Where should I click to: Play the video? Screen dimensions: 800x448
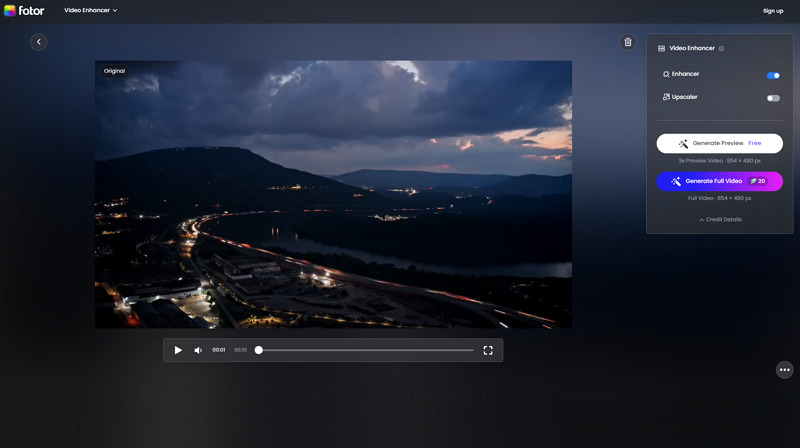(178, 350)
